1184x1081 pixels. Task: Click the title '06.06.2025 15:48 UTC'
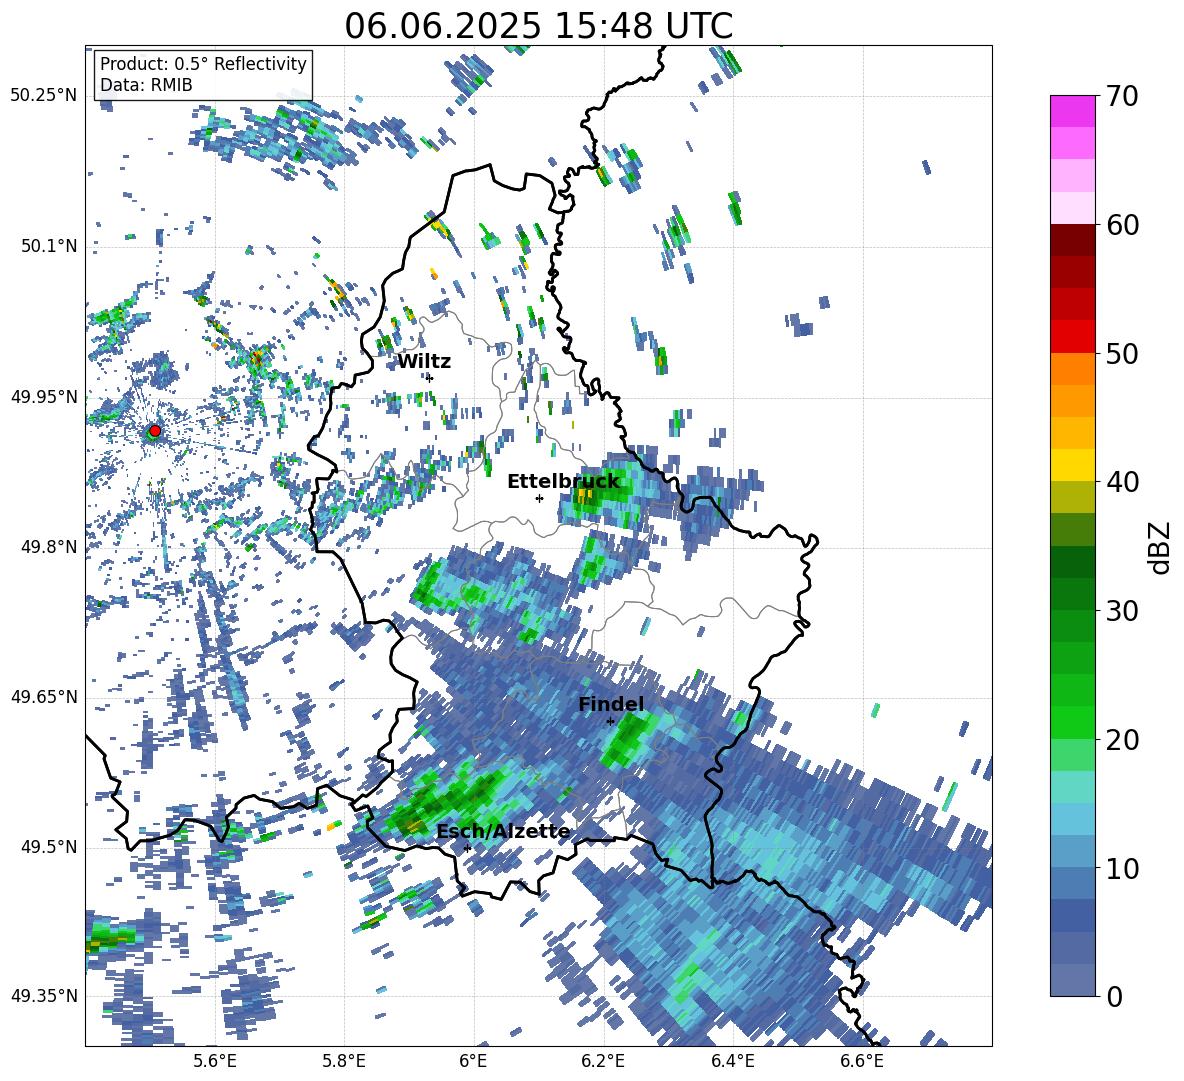click(x=538, y=26)
